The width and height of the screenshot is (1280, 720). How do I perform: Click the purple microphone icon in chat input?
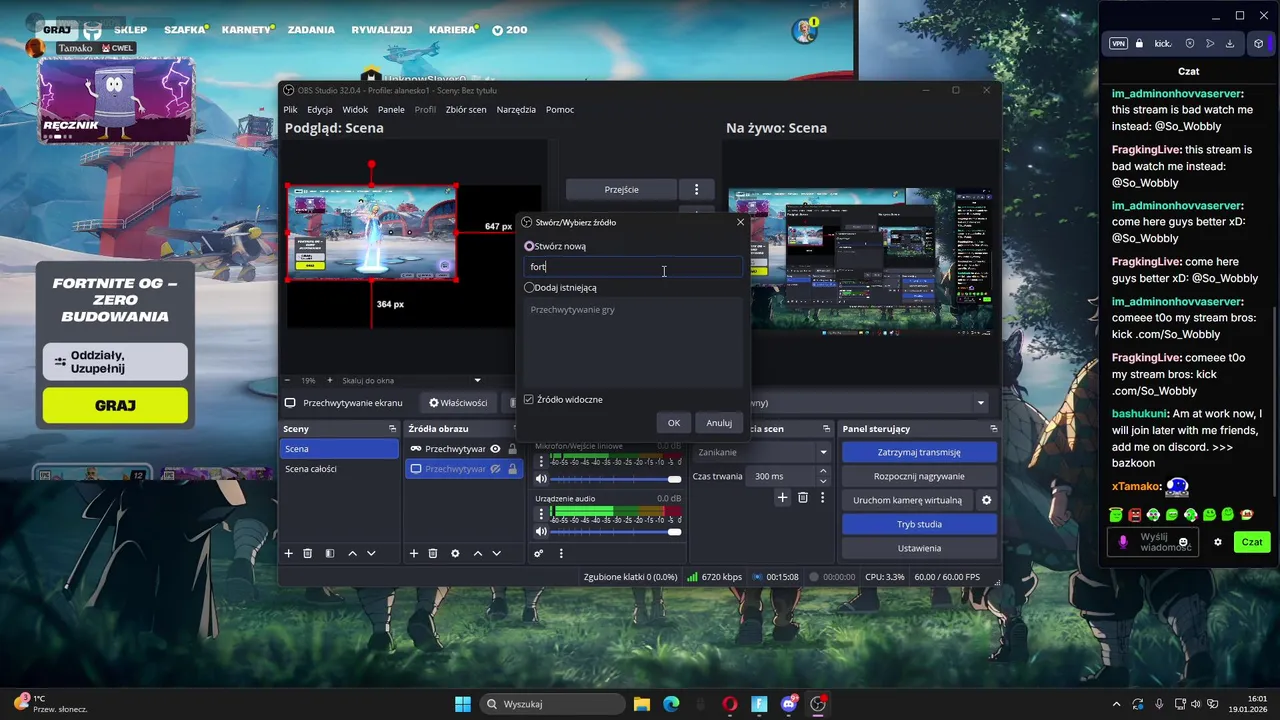click(x=1123, y=542)
